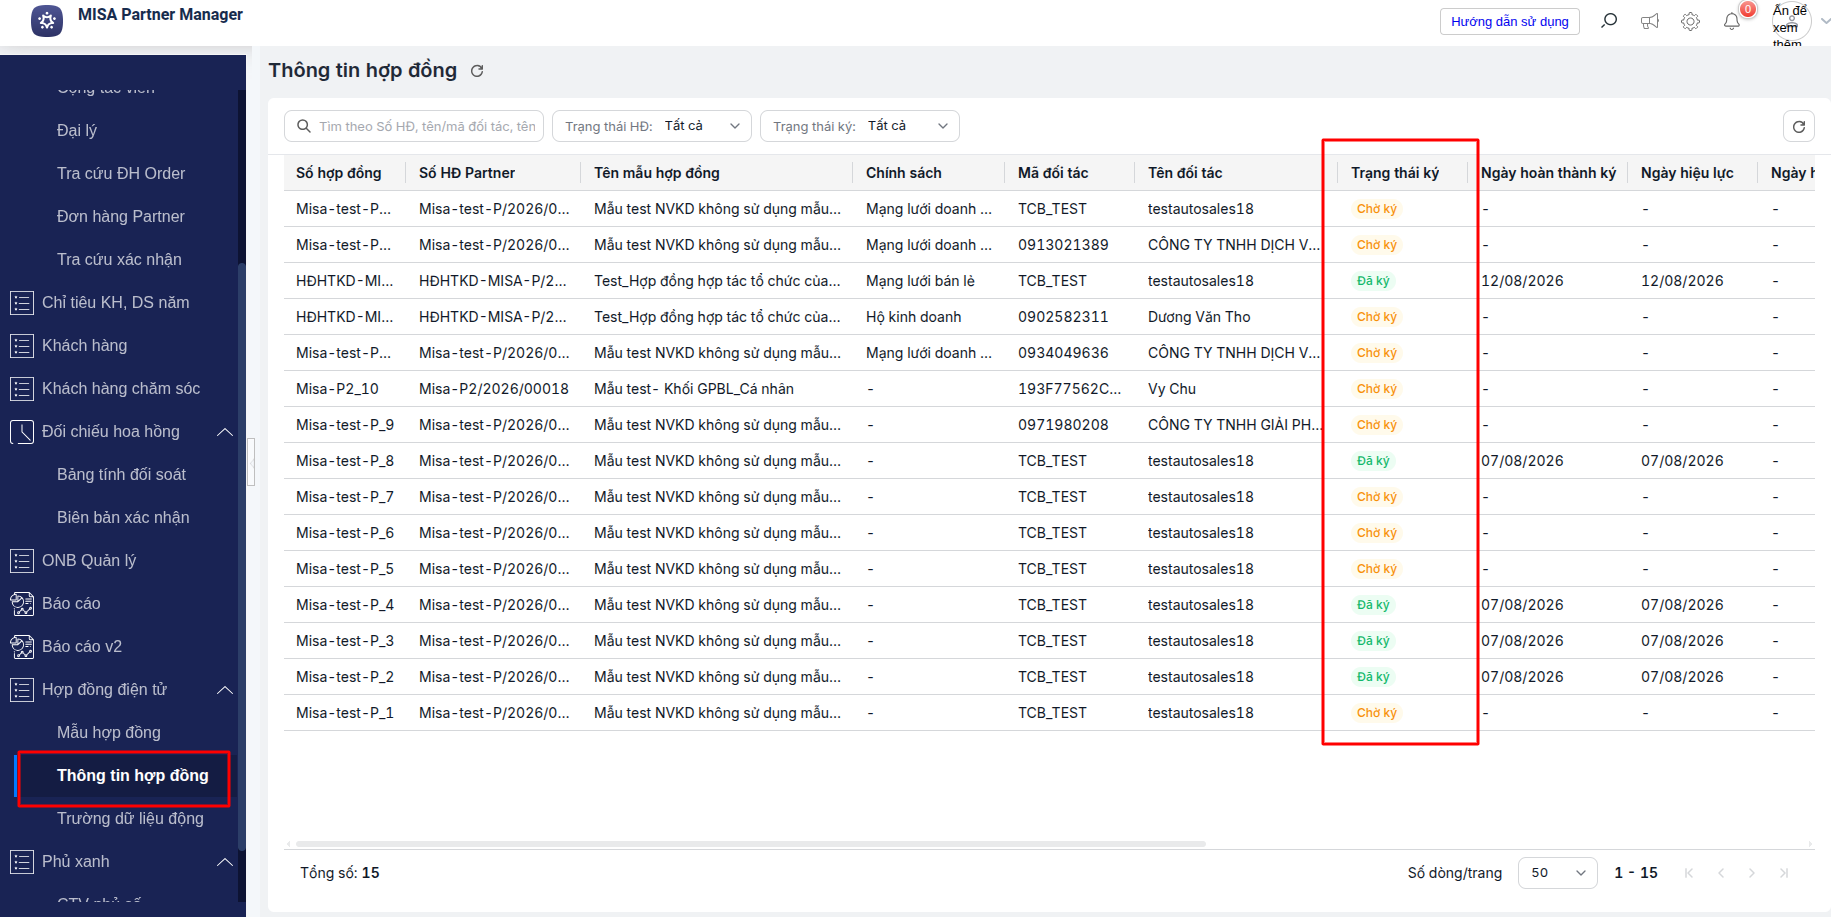Reload icon next to Thông tin hợp đồng title
This screenshot has height=917, width=1831.
[x=477, y=71]
